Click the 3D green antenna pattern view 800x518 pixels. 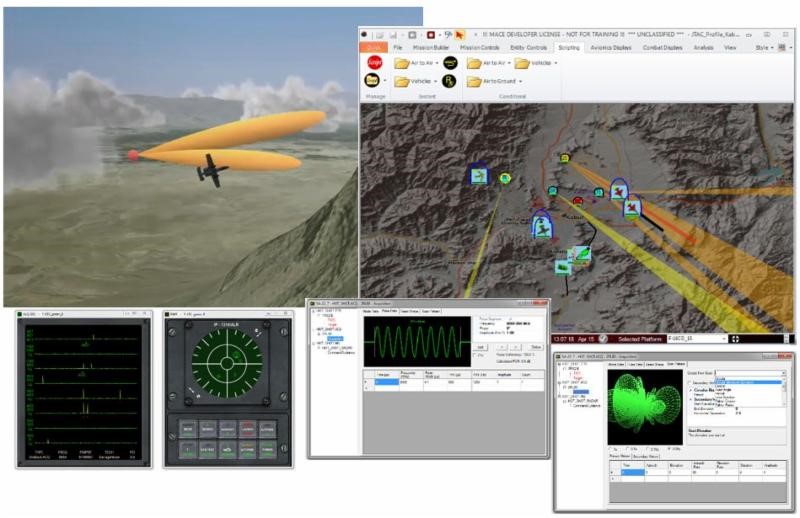[645, 407]
